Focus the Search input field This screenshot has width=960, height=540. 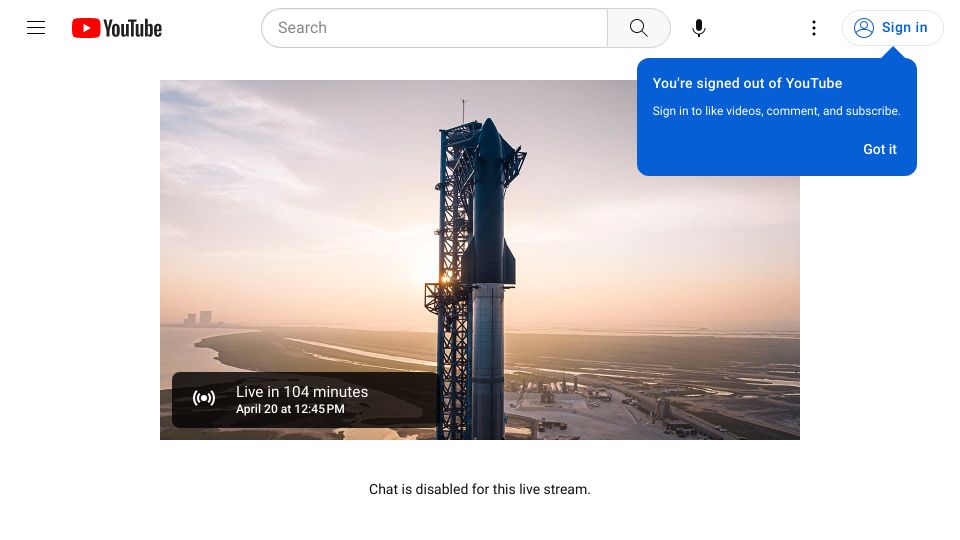[x=435, y=28]
